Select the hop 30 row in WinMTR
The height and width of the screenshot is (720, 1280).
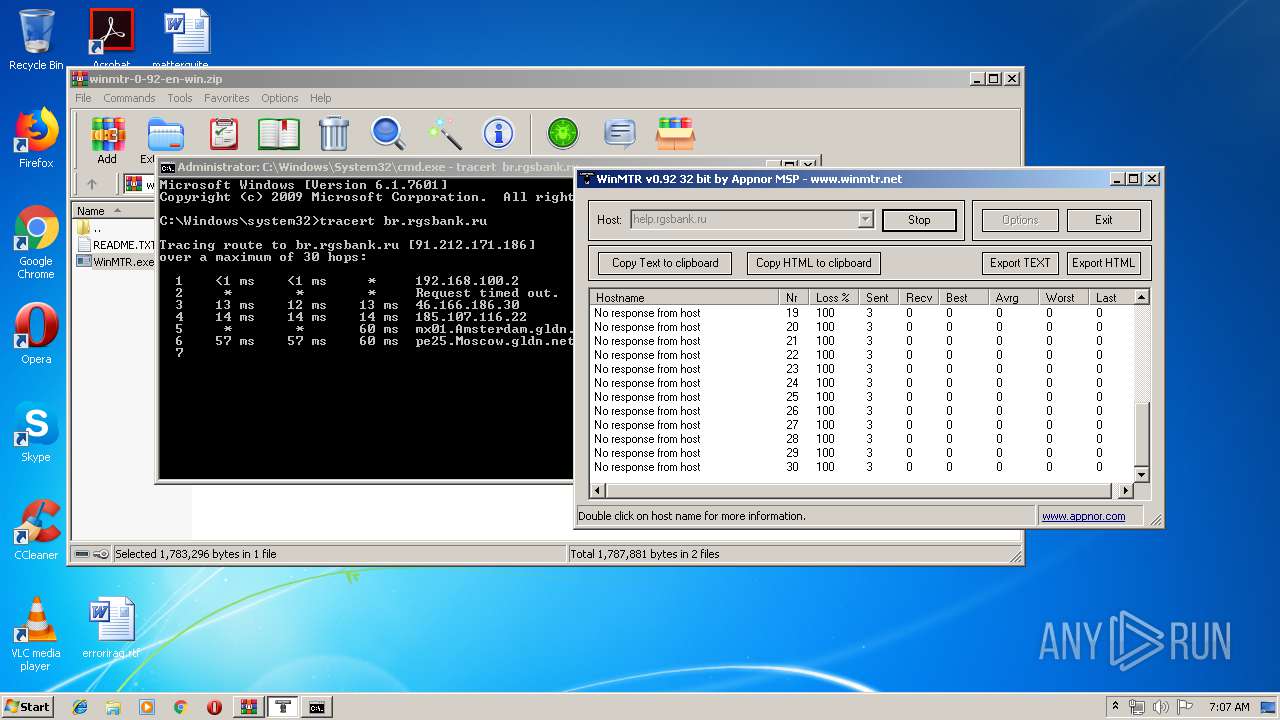pyautogui.click(x=862, y=467)
